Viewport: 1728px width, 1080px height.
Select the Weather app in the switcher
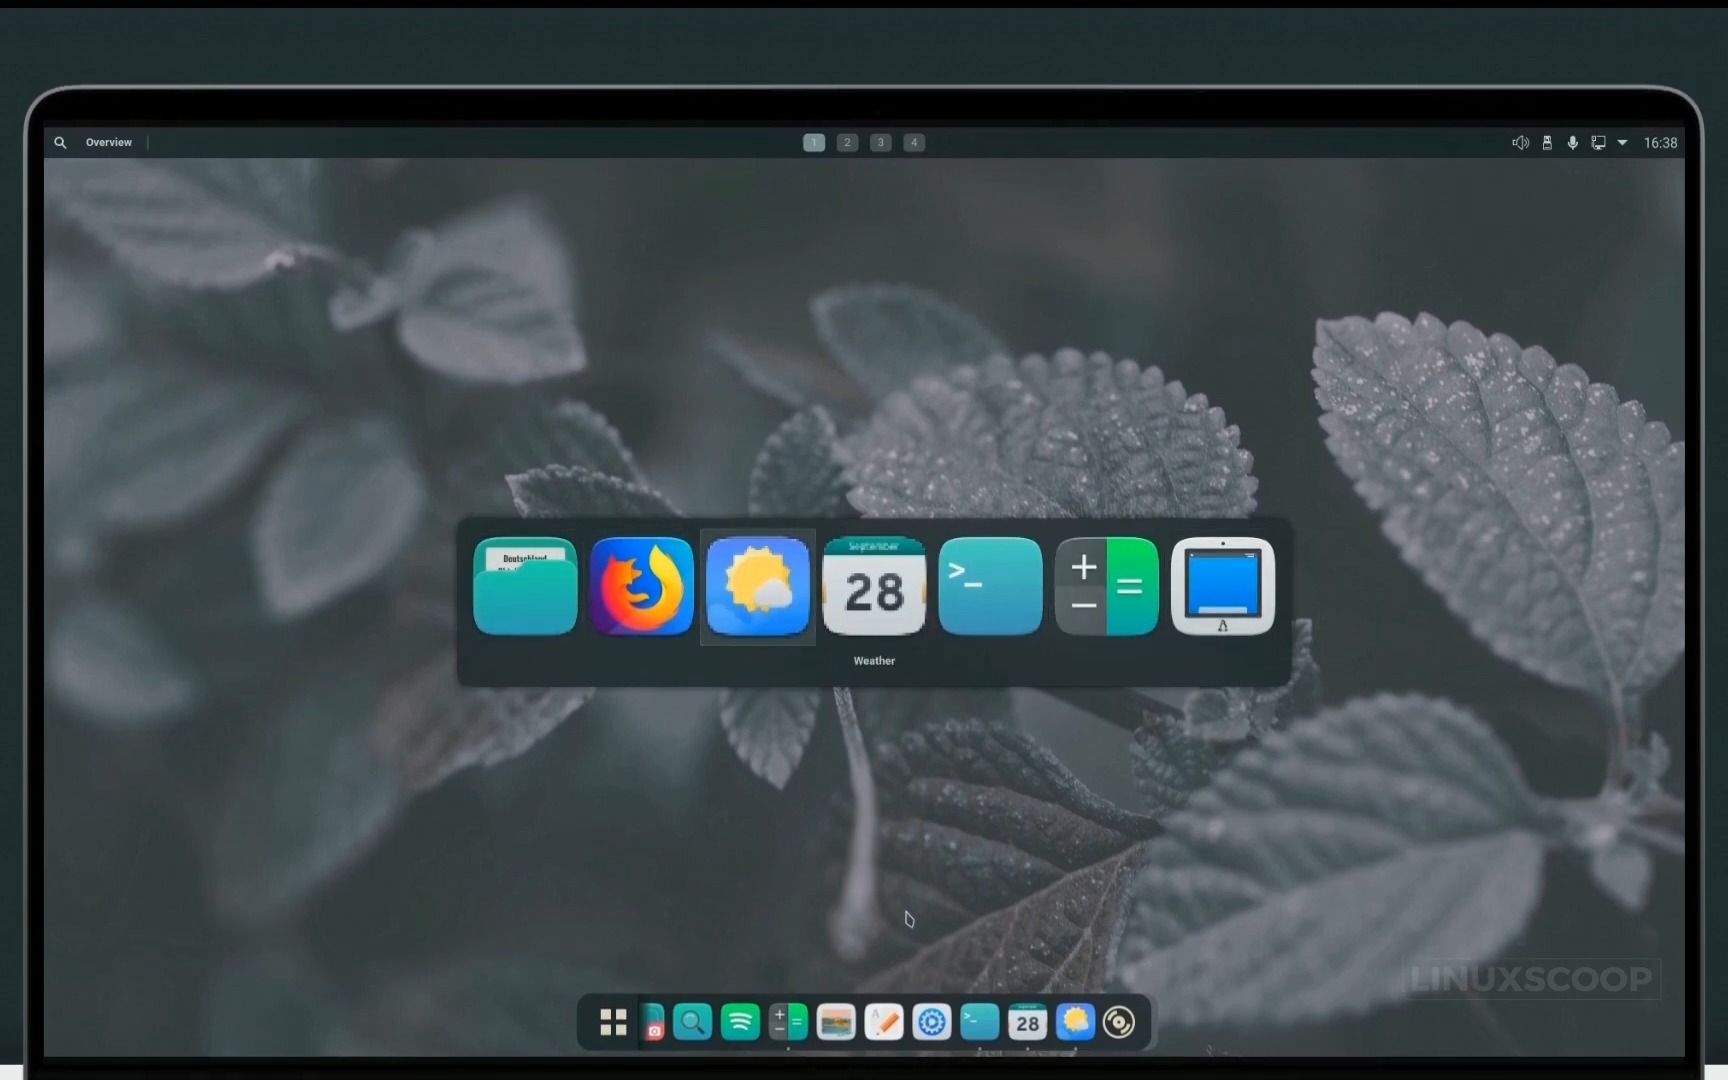(x=757, y=587)
